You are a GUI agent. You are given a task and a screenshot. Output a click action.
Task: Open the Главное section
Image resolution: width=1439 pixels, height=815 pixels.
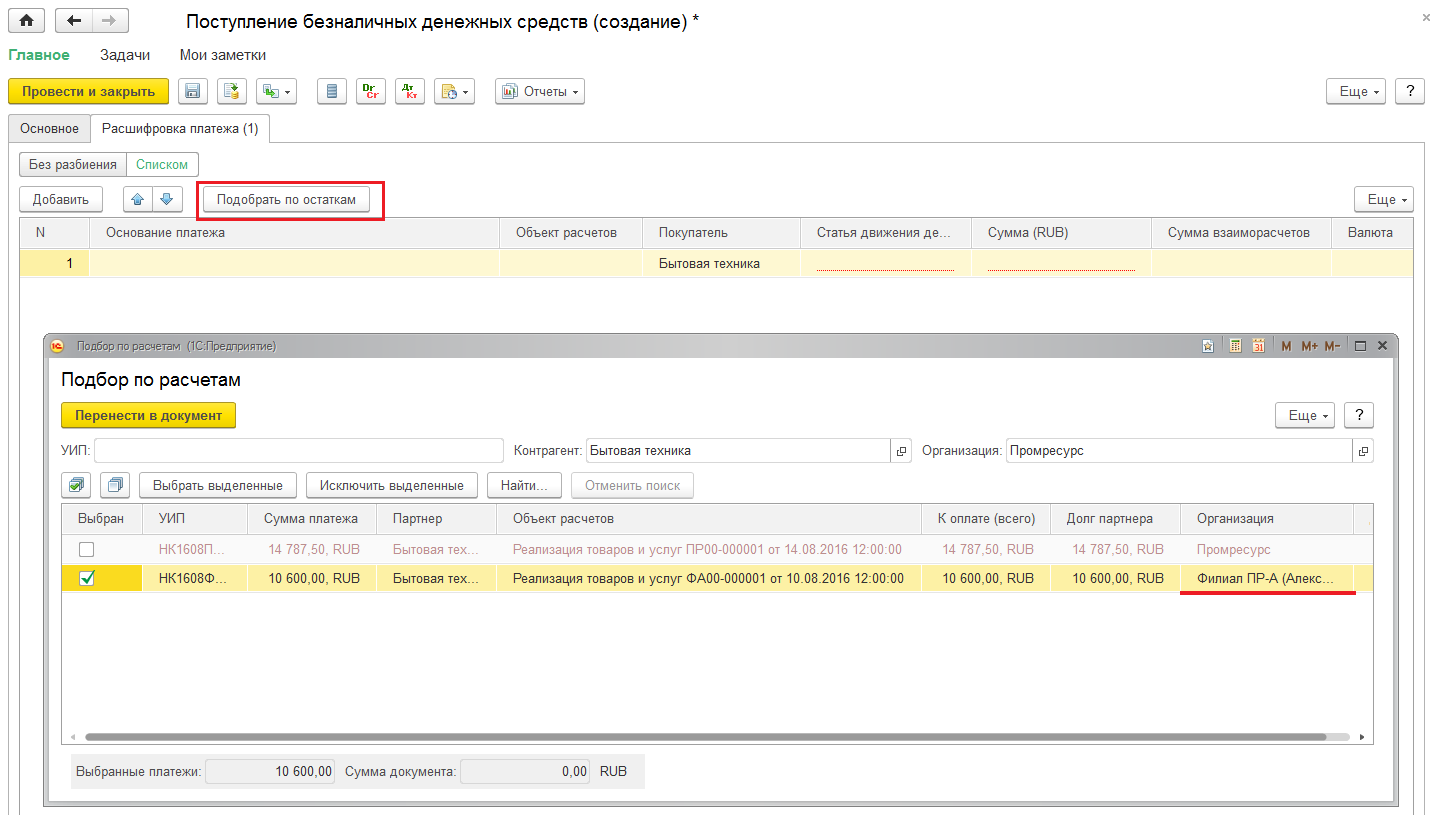39,55
